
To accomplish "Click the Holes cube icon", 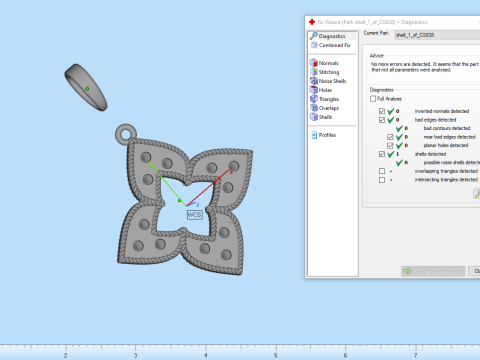I will pyautogui.click(x=314, y=90).
